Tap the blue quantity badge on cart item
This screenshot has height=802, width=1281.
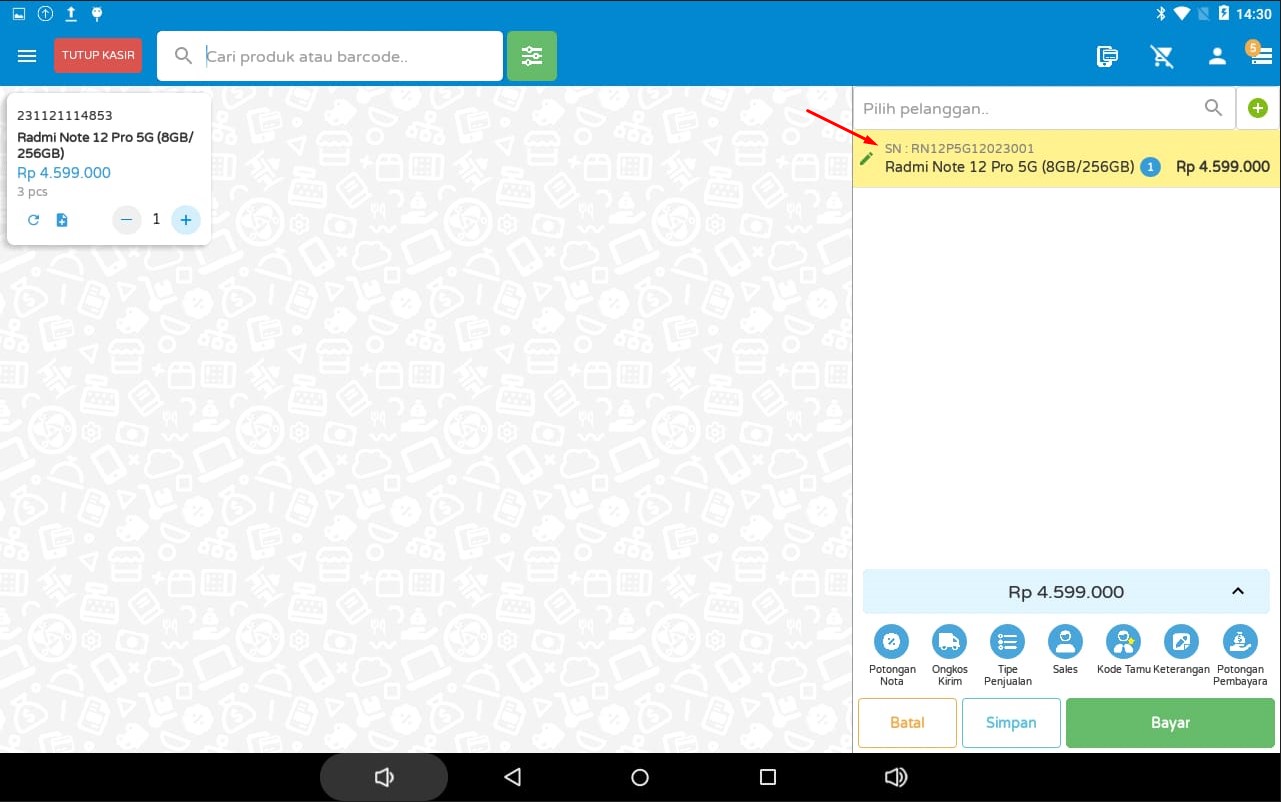(x=1150, y=167)
